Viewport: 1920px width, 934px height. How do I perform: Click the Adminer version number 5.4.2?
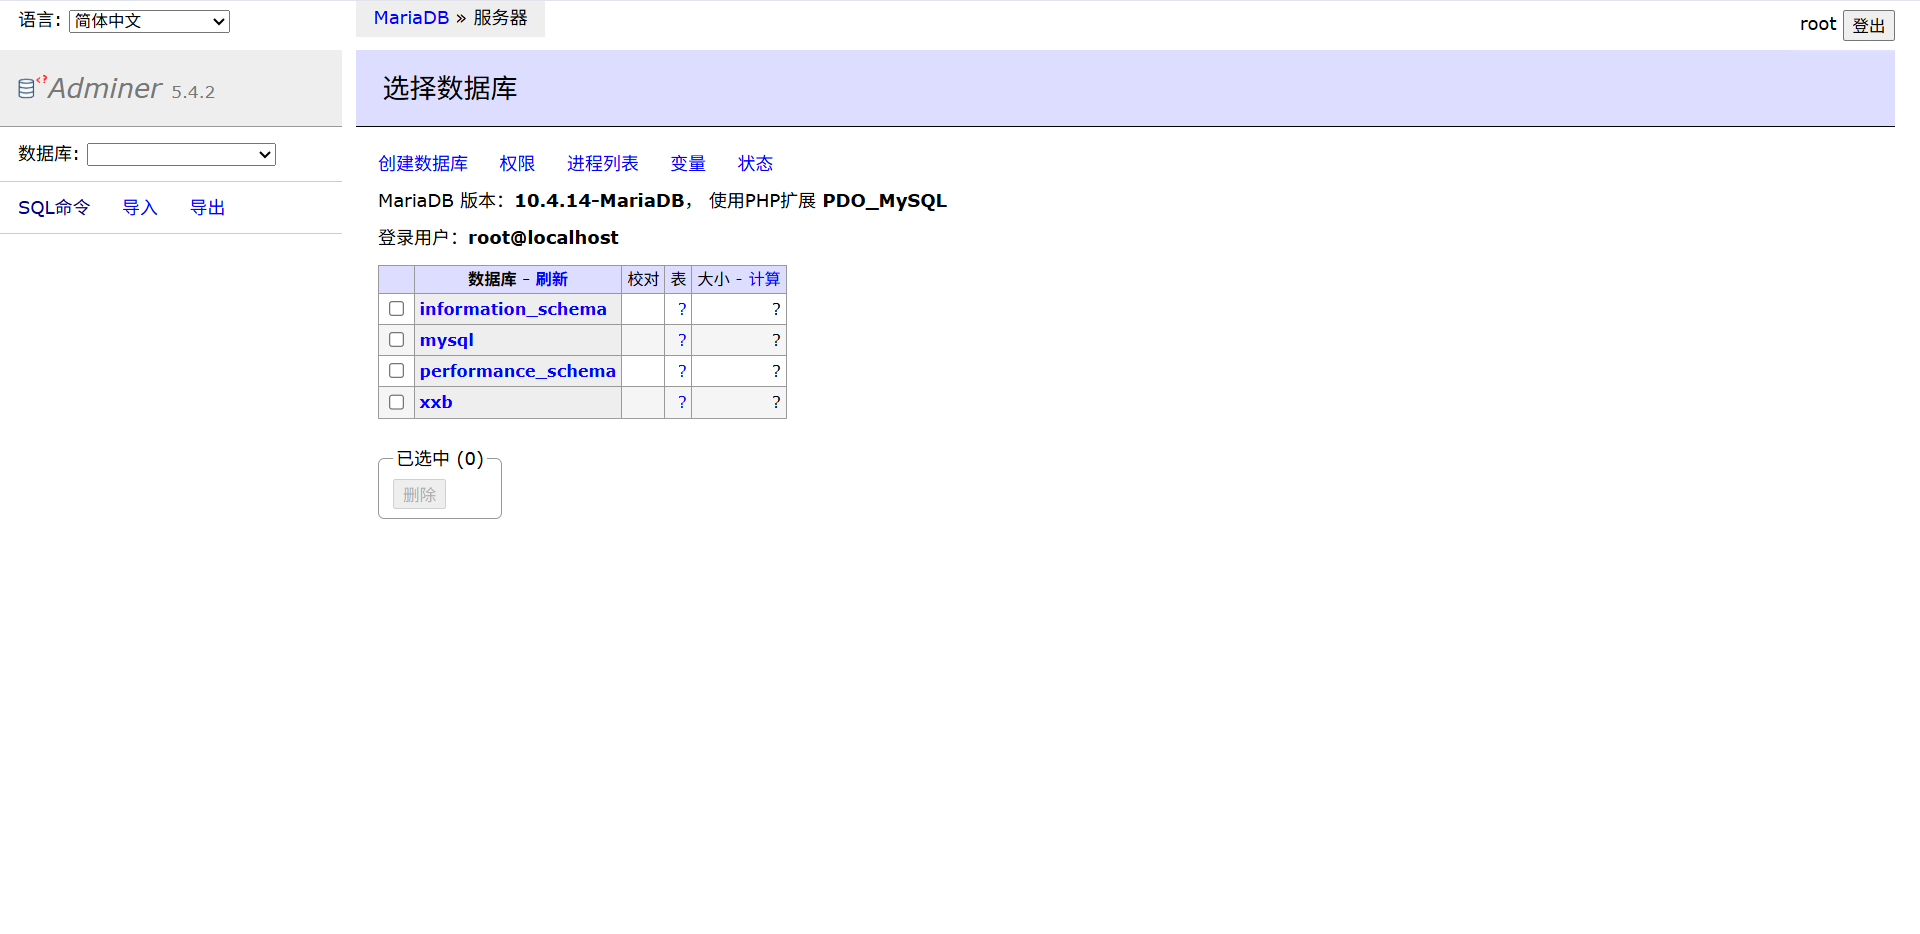(193, 92)
